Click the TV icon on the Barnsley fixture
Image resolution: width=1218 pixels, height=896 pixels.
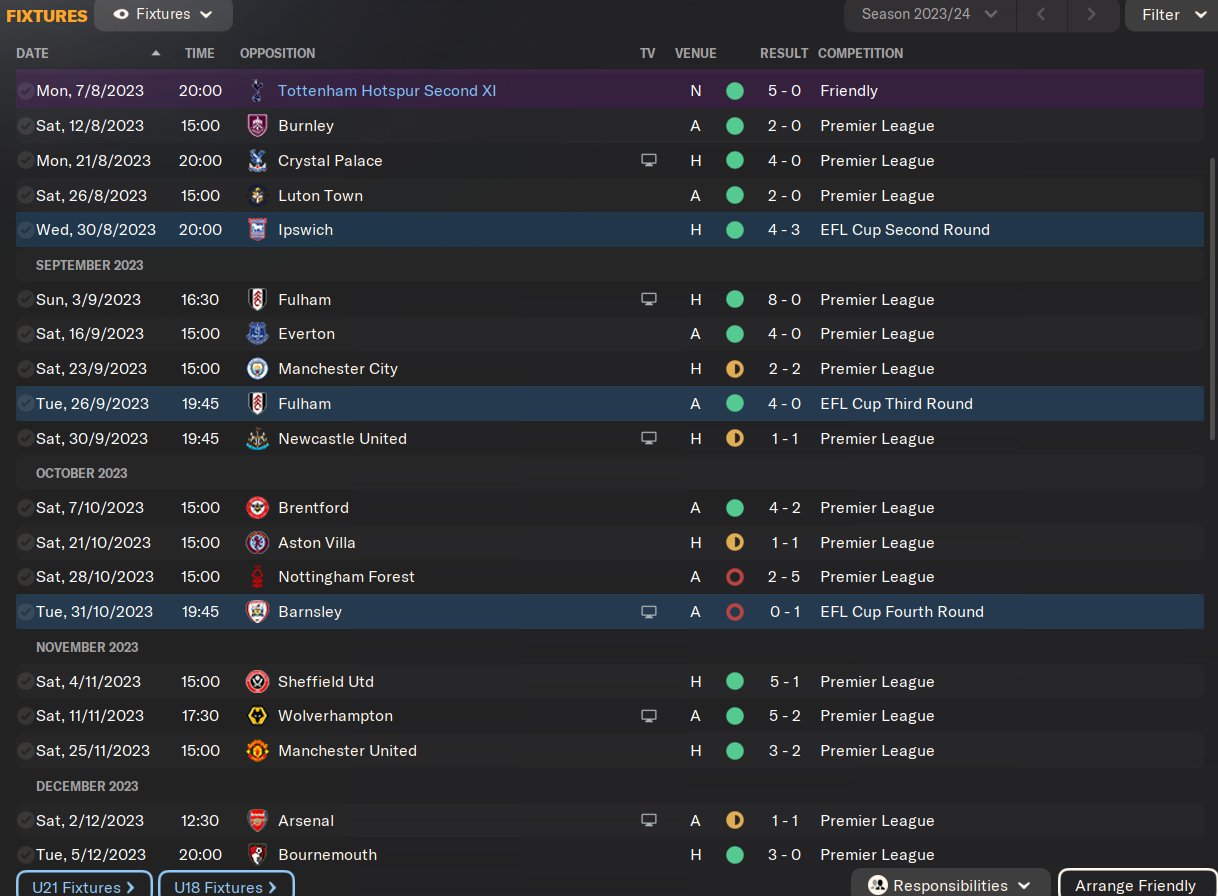coord(649,612)
